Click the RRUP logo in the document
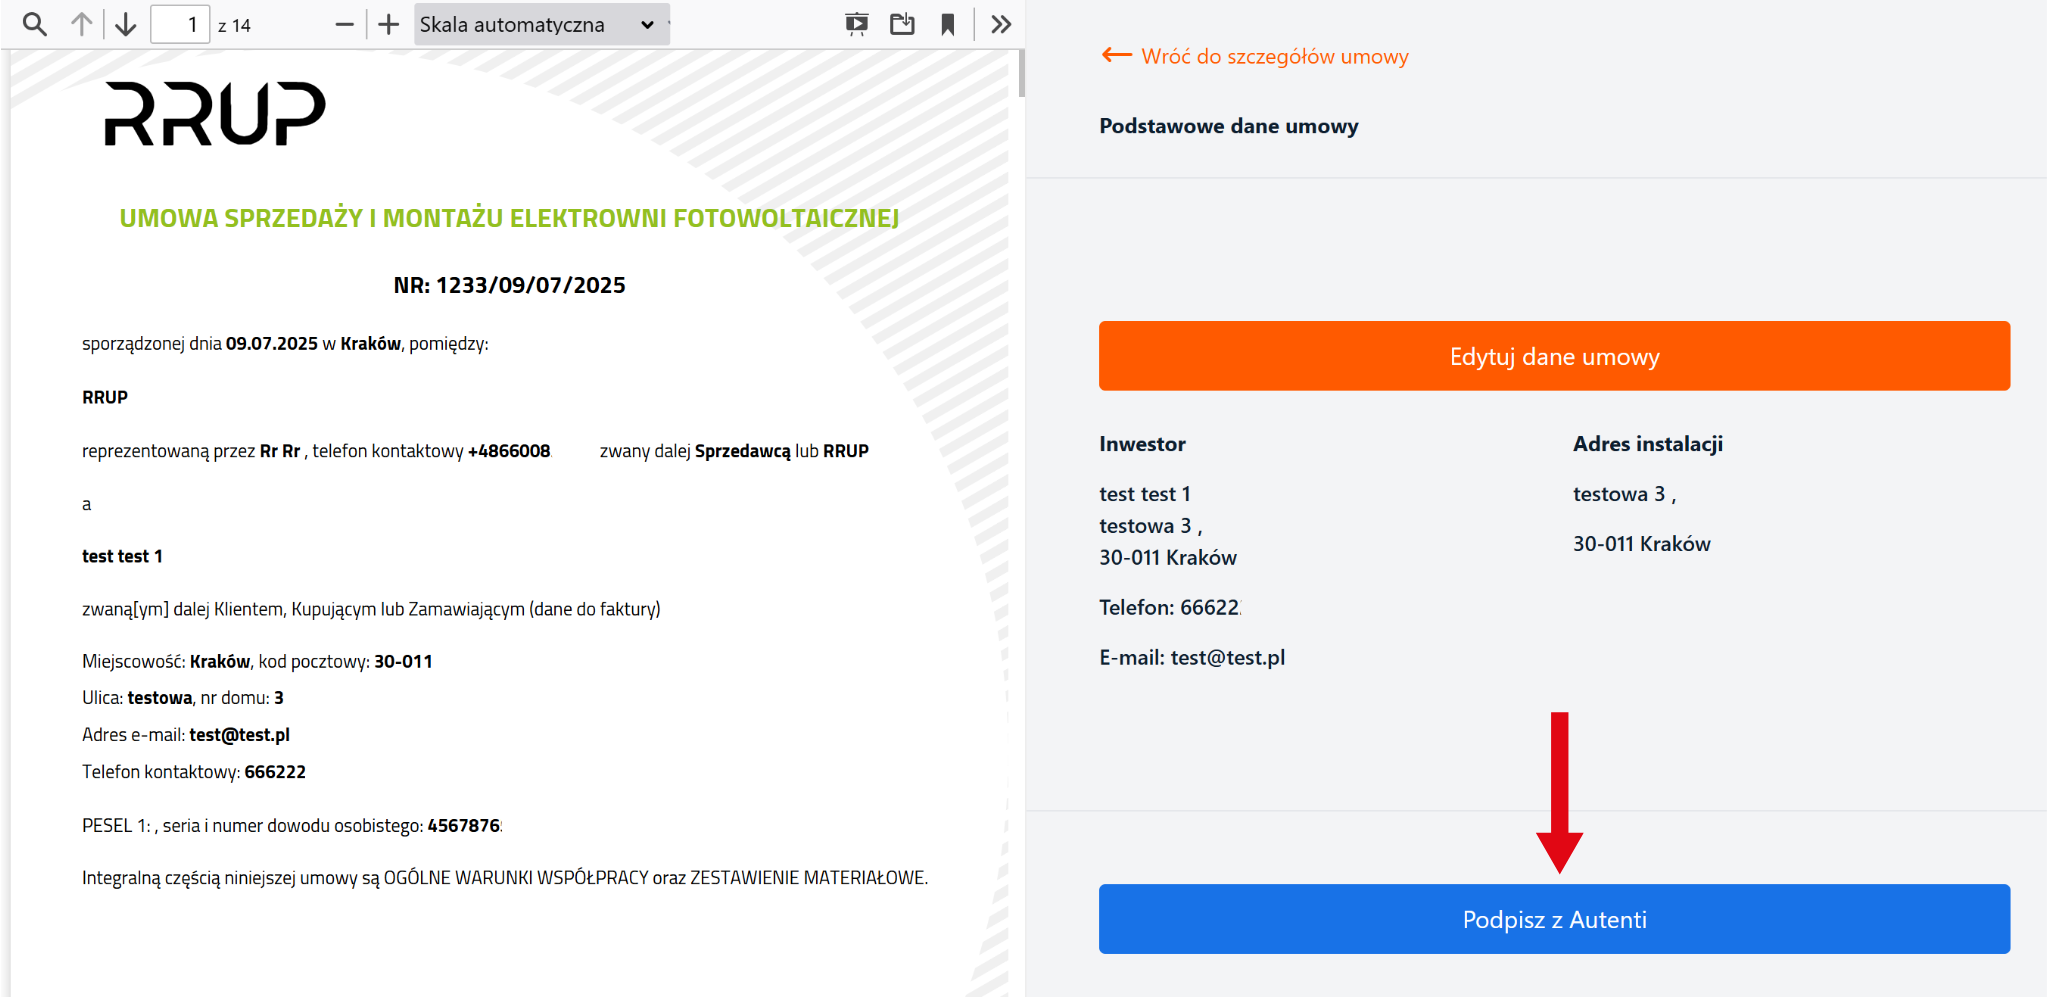Screen dimensions: 2048x997 [215, 114]
